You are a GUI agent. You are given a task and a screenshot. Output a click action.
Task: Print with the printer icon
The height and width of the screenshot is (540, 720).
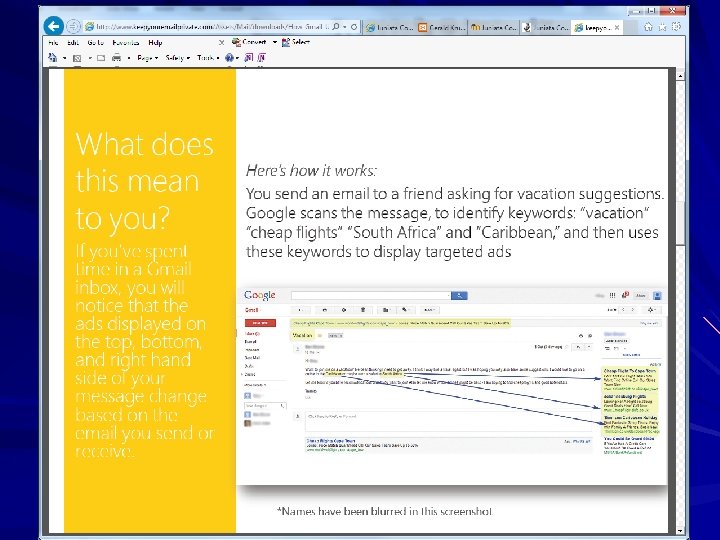tap(117, 57)
